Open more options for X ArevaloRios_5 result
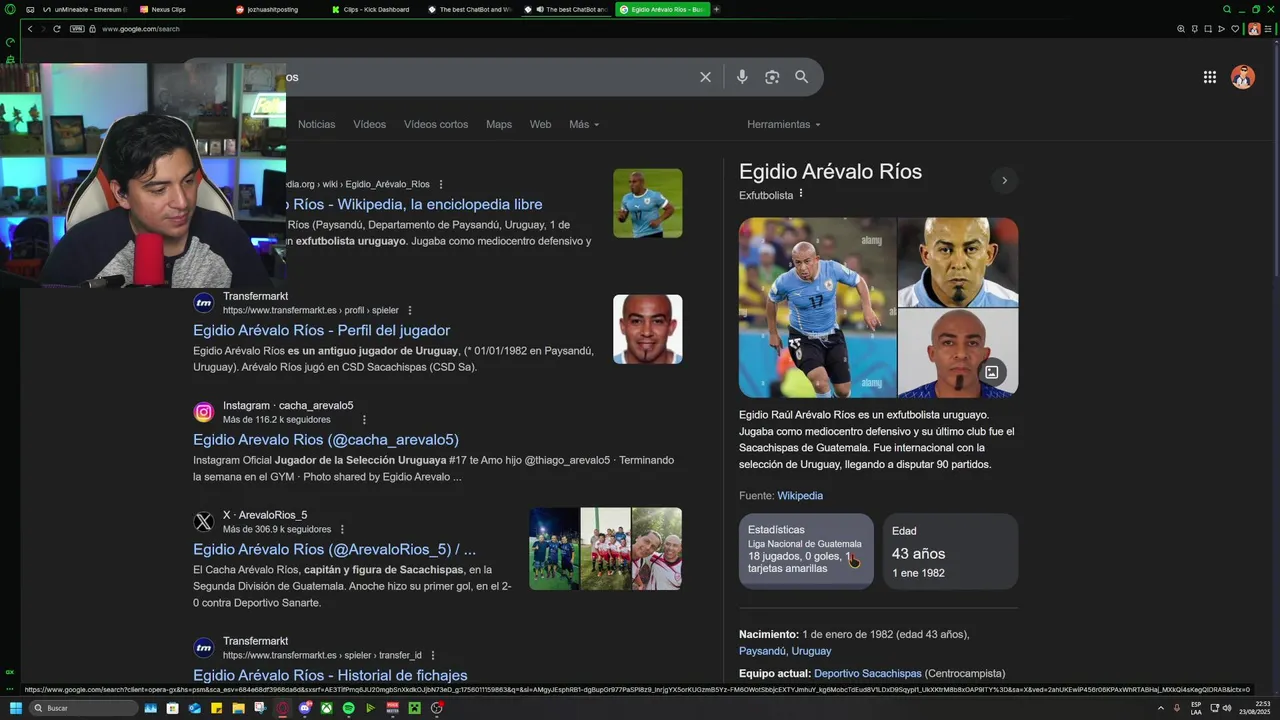Viewport: 1280px width, 720px height. 342,529
